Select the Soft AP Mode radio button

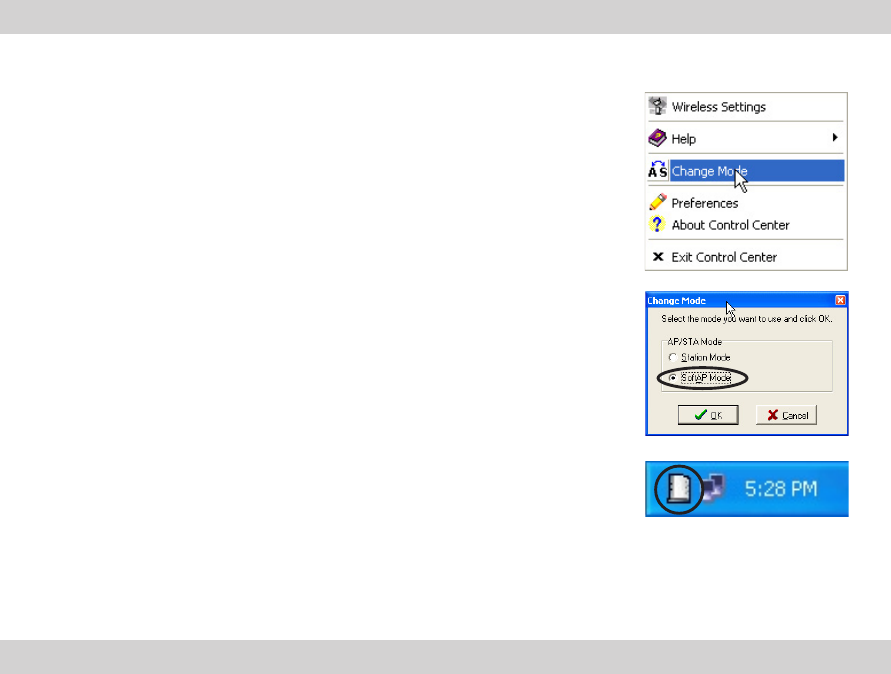tap(673, 378)
